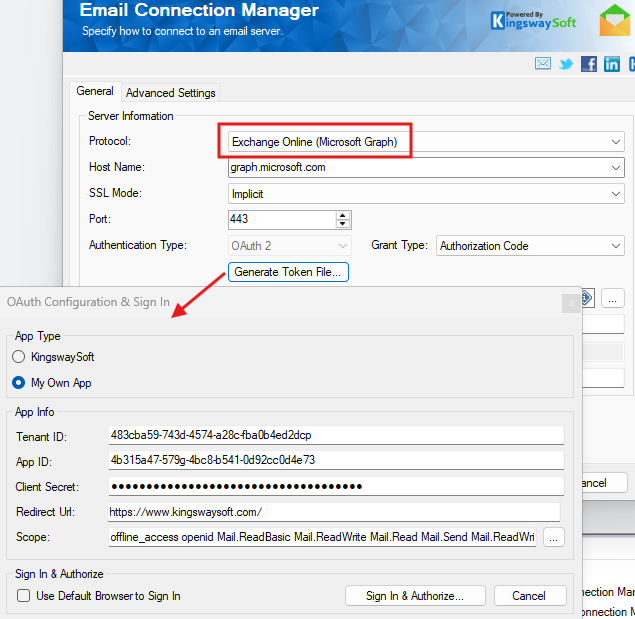The width and height of the screenshot is (635, 619).
Task: Switch to the Advanced Settings tab
Action: click(170, 93)
